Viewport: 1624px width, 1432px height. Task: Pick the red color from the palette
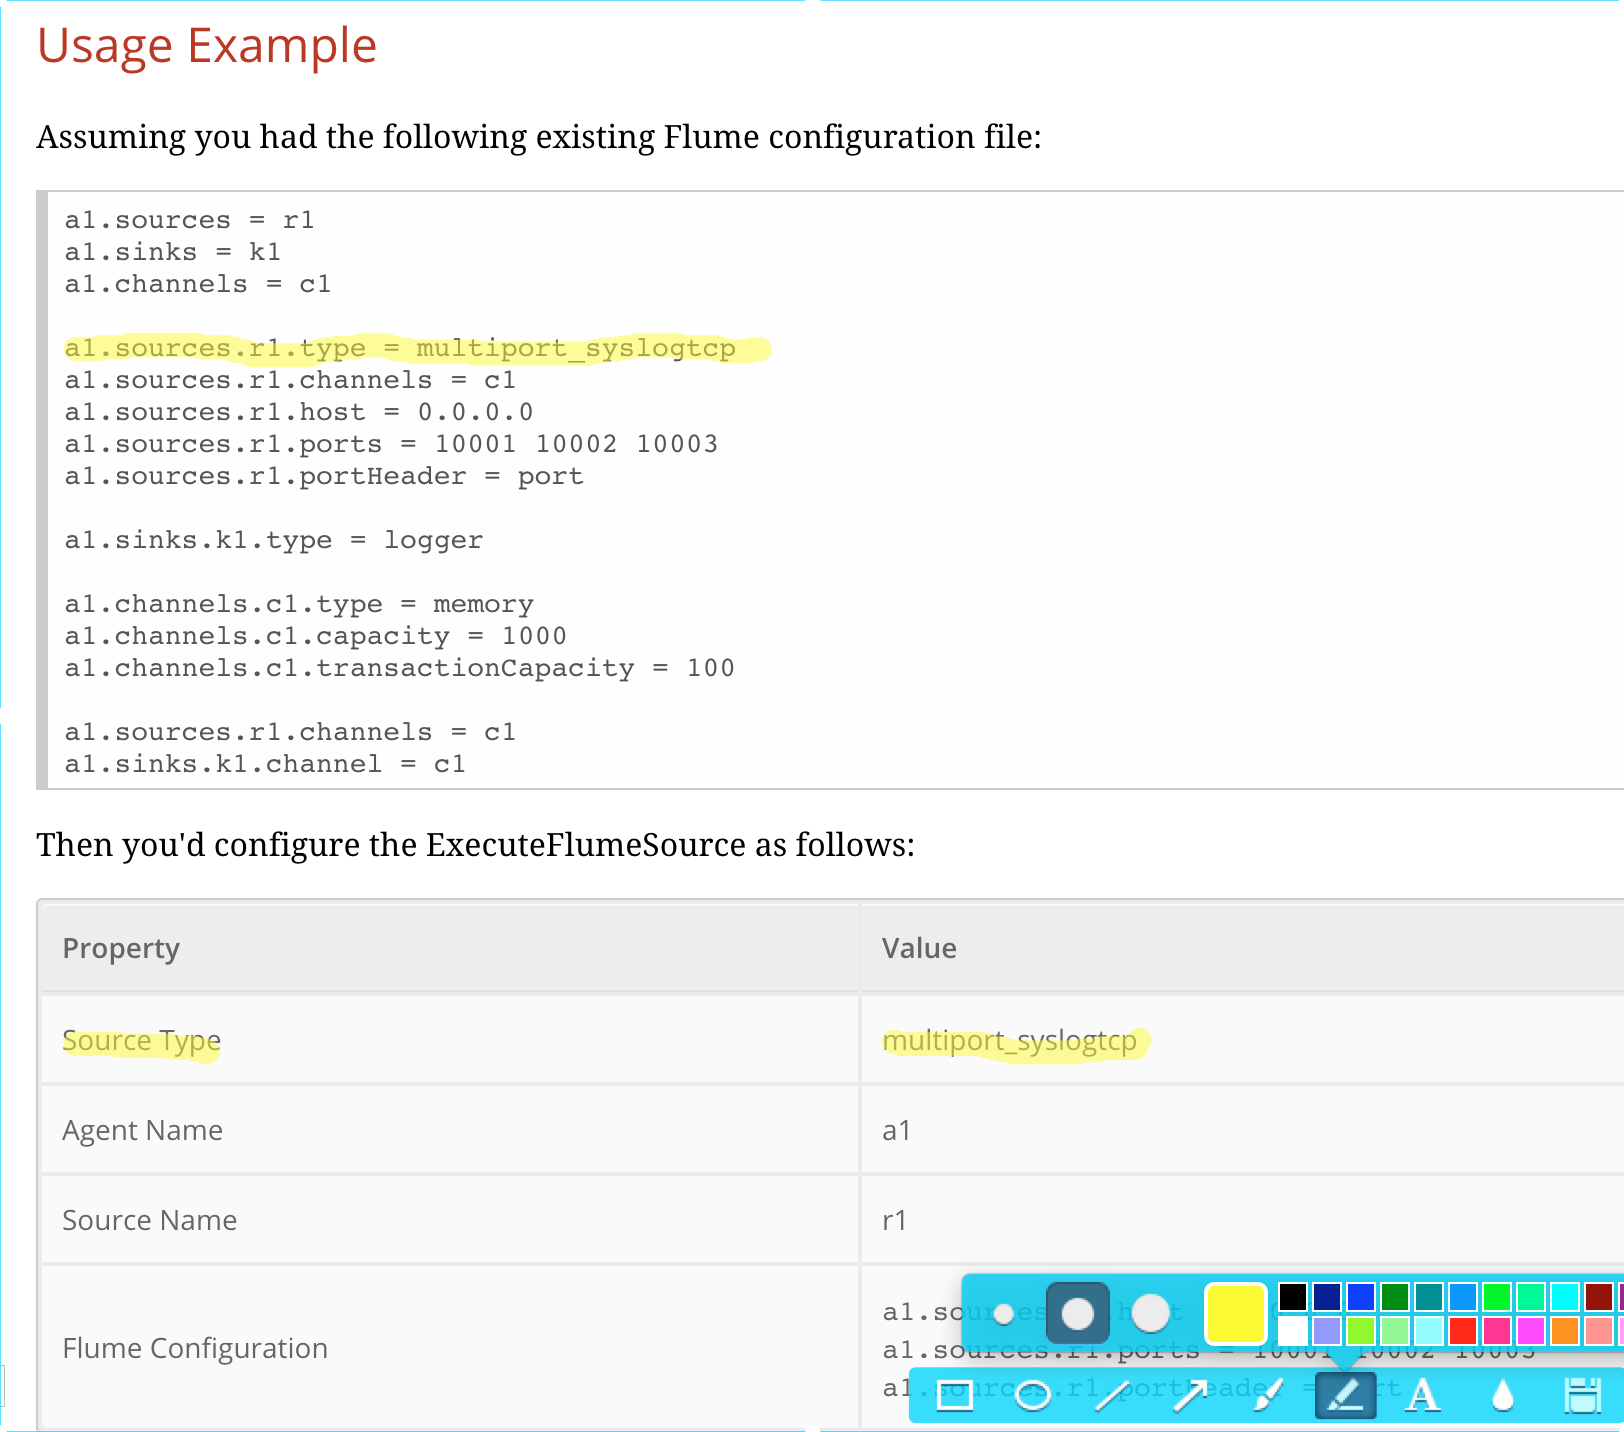click(x=1464, y=1329)
